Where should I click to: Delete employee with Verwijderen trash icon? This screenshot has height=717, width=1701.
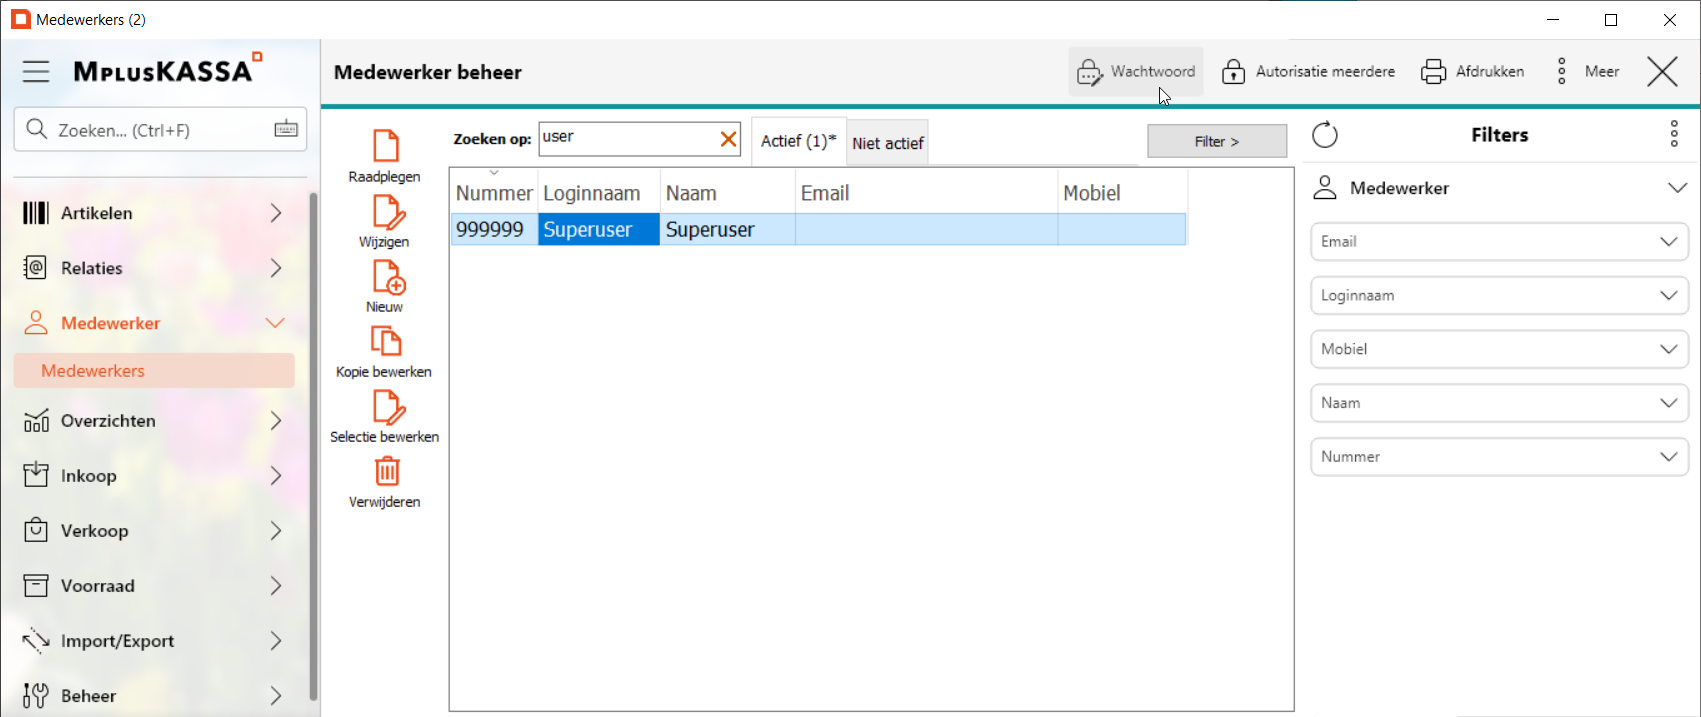click(386, 471)
